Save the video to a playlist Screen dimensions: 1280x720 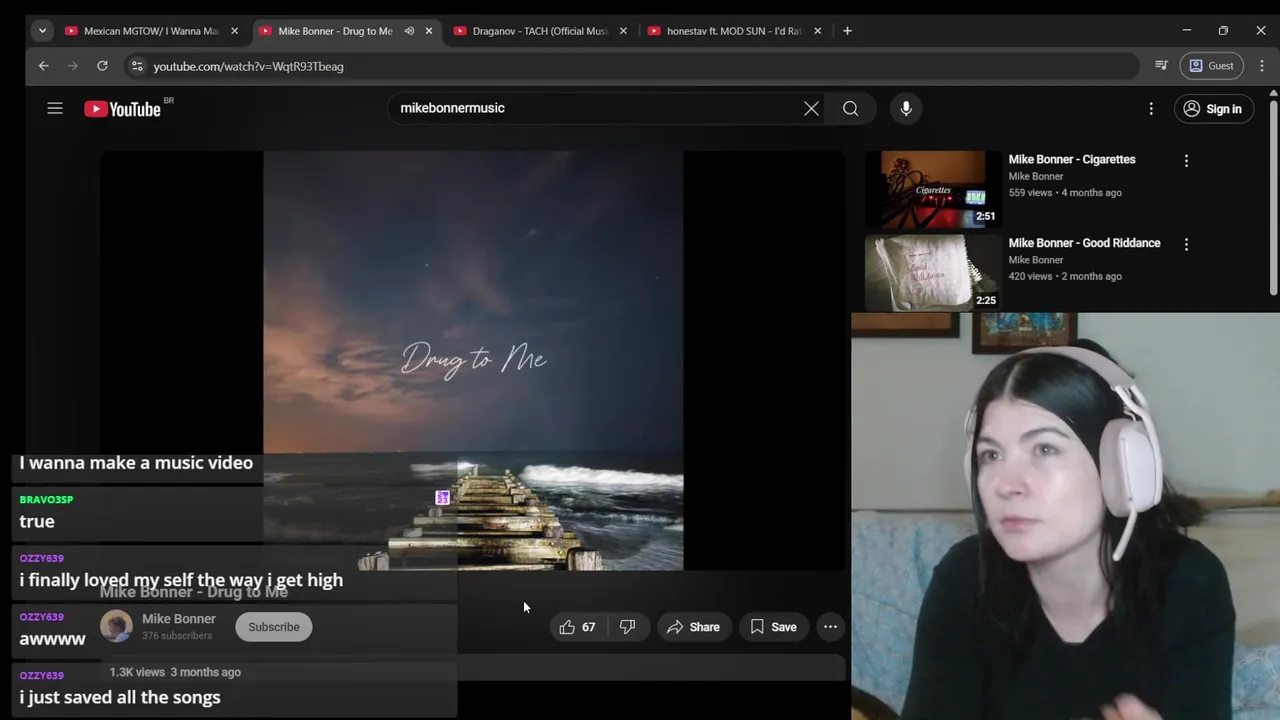tap(773, 627)
